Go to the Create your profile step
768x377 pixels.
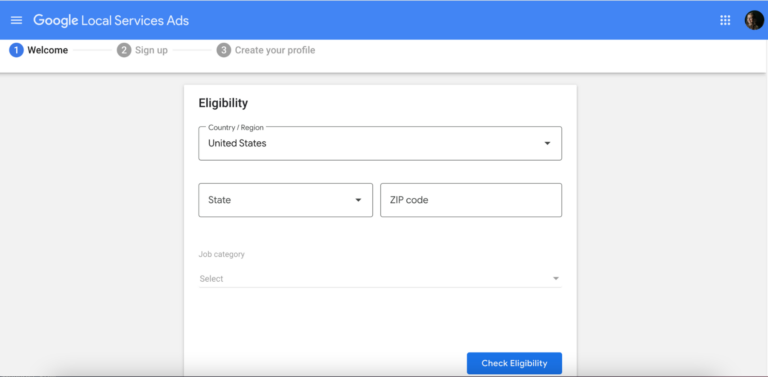click(275, 50)
